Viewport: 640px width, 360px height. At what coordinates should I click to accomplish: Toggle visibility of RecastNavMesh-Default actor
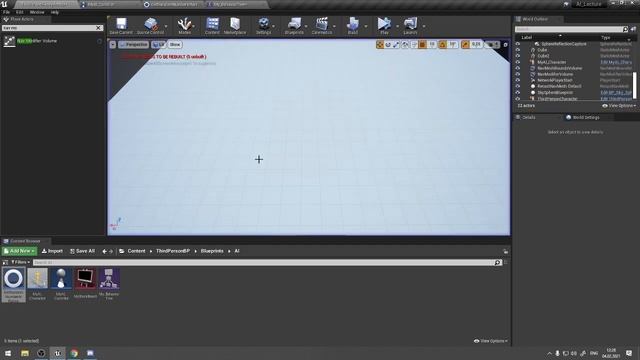click(x=518, y=87)
